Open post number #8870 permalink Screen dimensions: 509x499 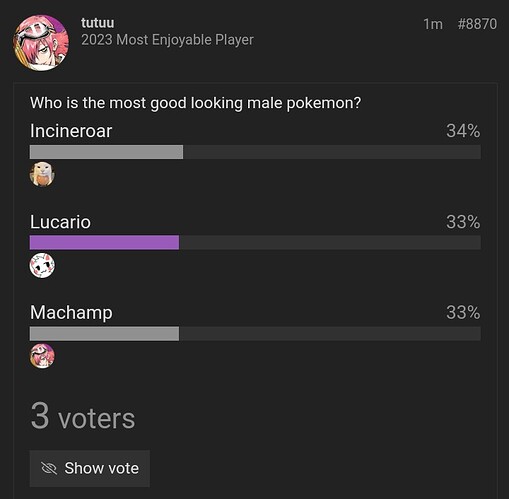click(477, 24)
